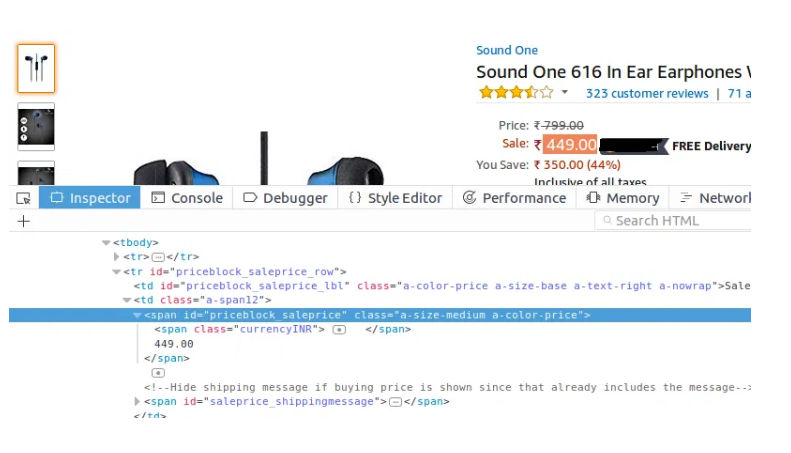Activate the element picker tool
Screen dimensions: 791x453
pyautogui.click(x=24, y=198)
